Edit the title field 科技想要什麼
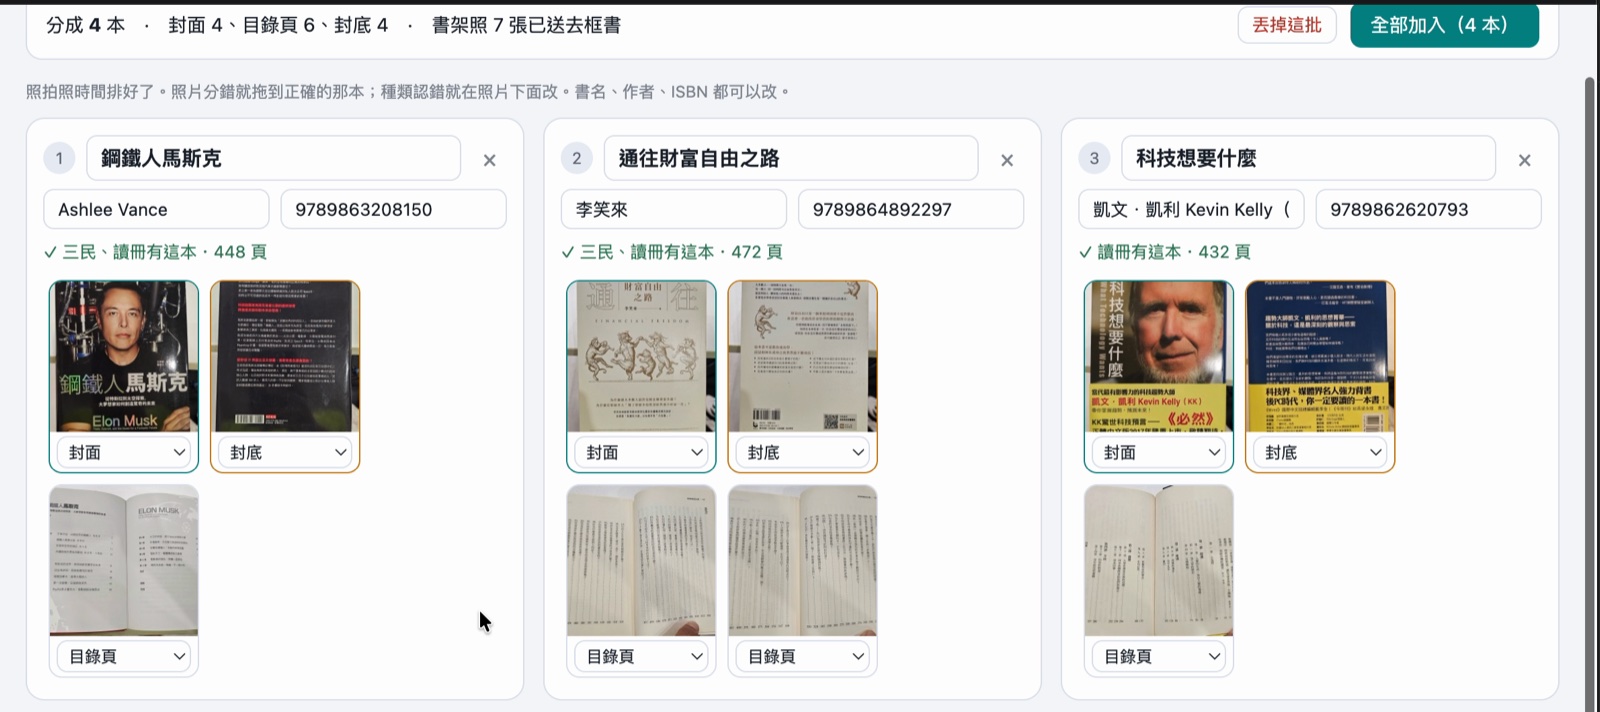Image resolution: width=1600 pixels, height=712 pixels. pos(1308,158)
